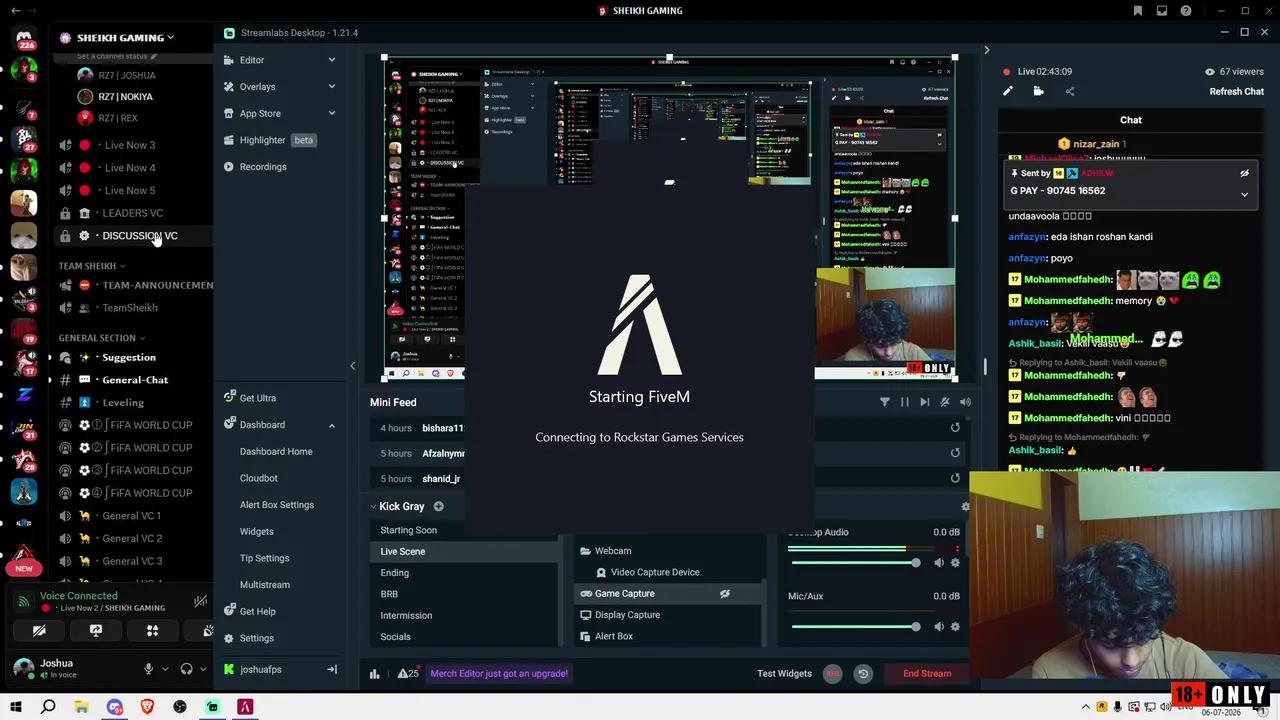Open Alert Box Settings in Dashboard
Image resolution: width=1280 pixels, height=720 pixels.
tap(277, 505)
